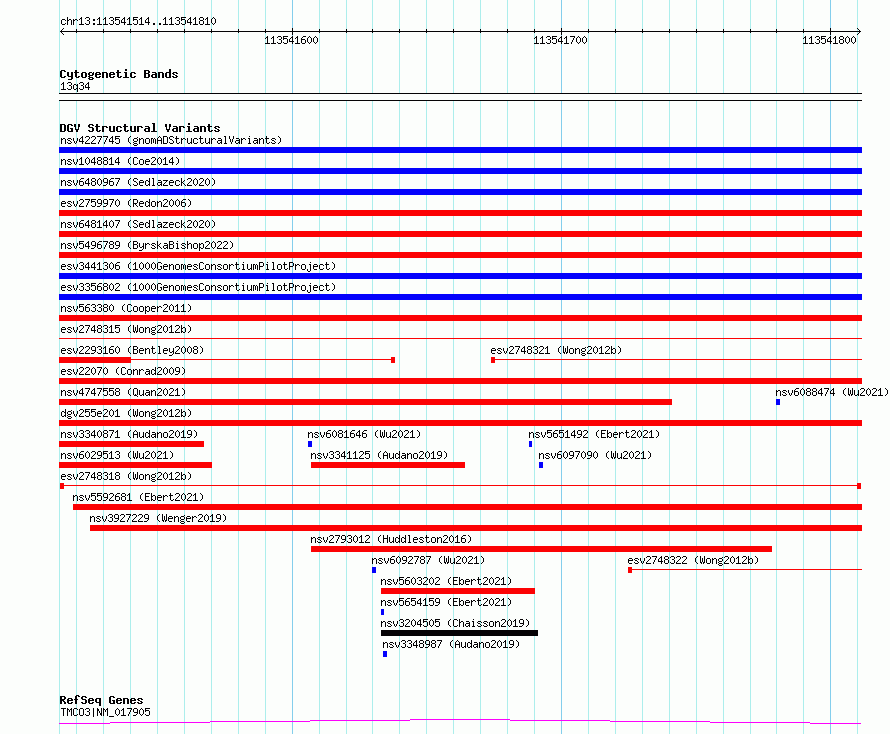The image size is (890, 734).
Task: Click nsv3204505 (Chaisson2019) label
Action: (455, 623)
